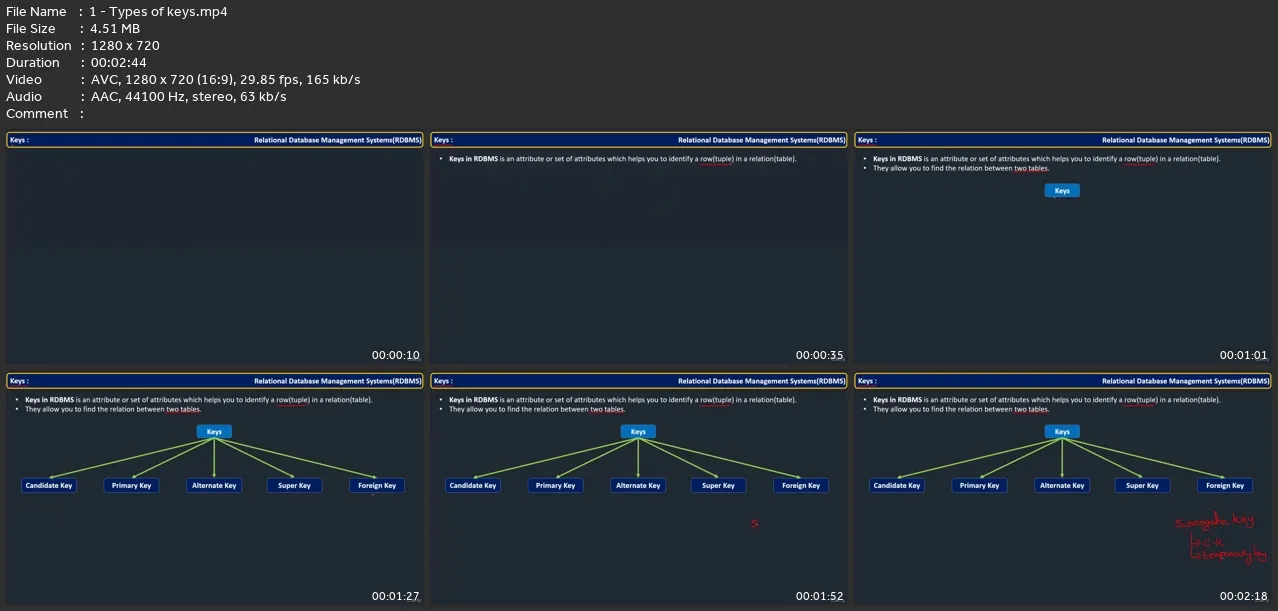
Task: Click the 00:00:35 timestamp text
Action: 820,355
